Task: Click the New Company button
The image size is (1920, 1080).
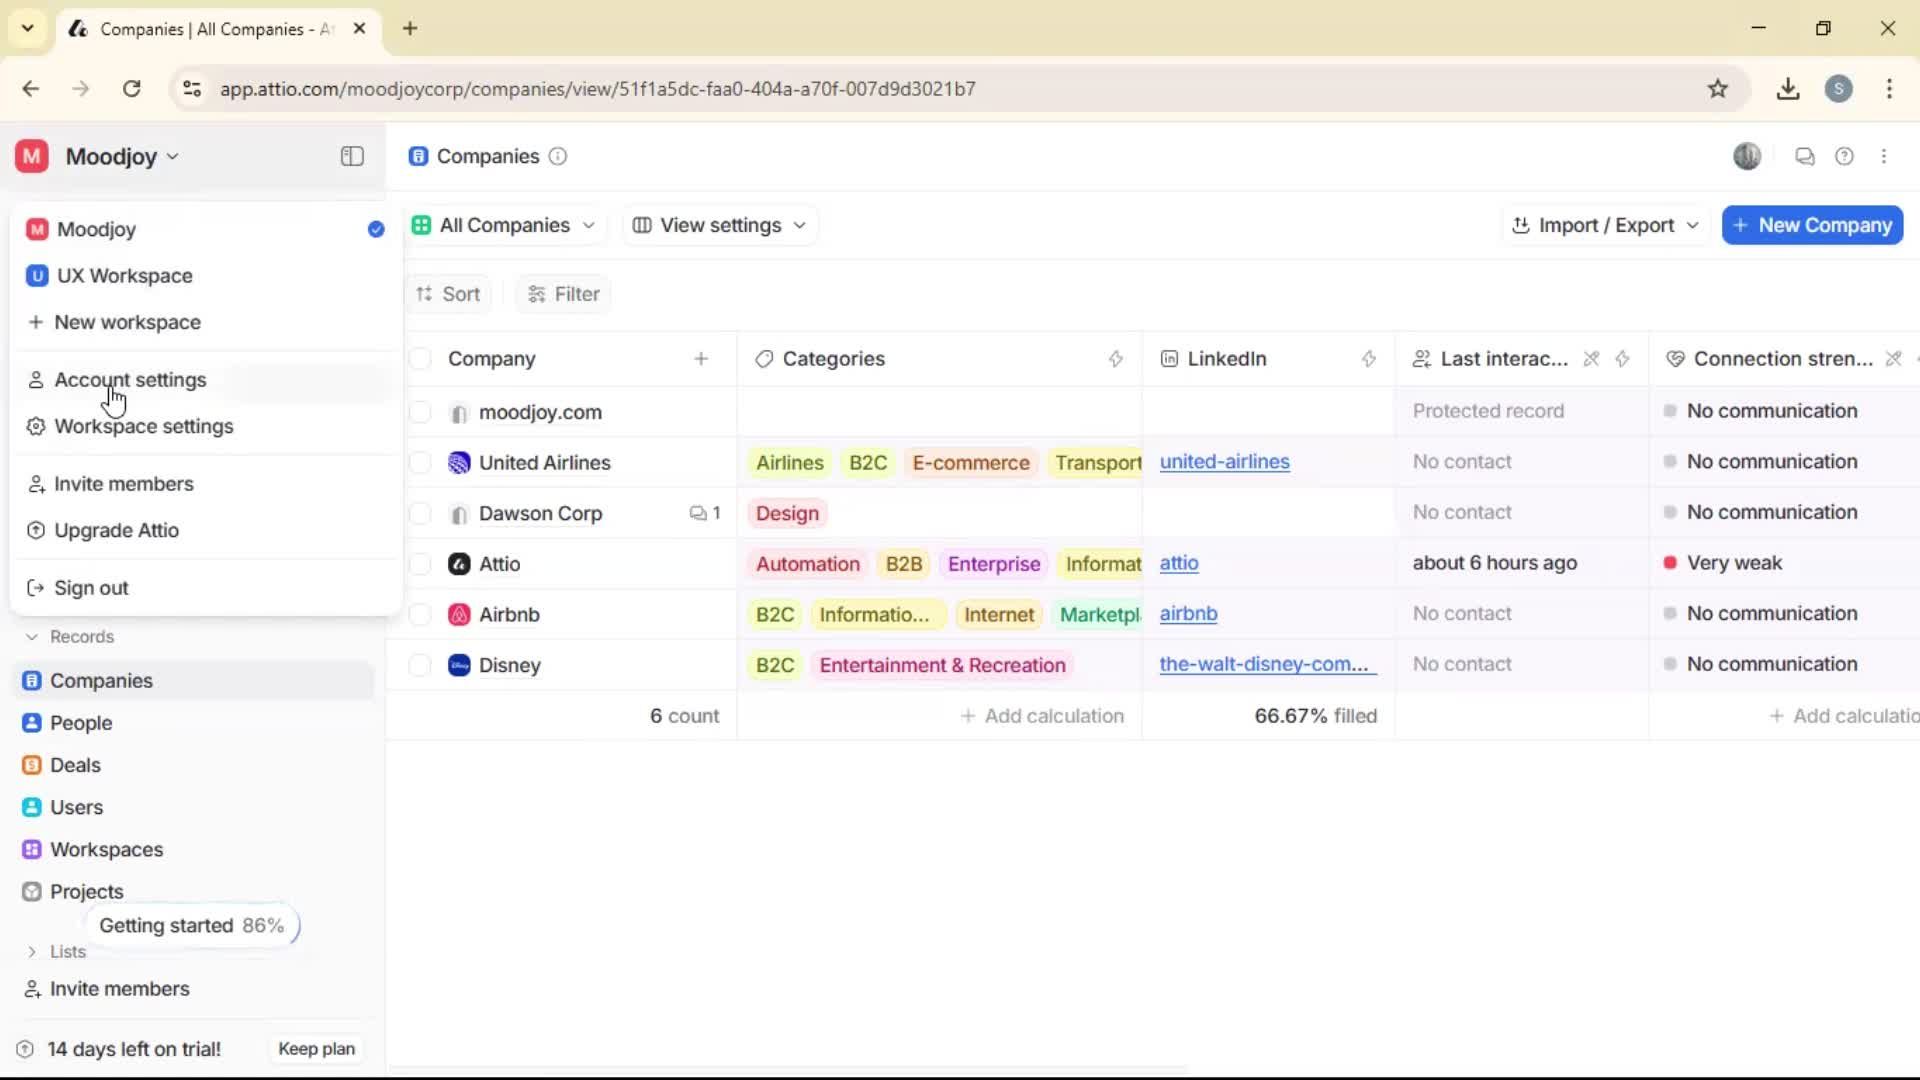Action: (1812, 225)
